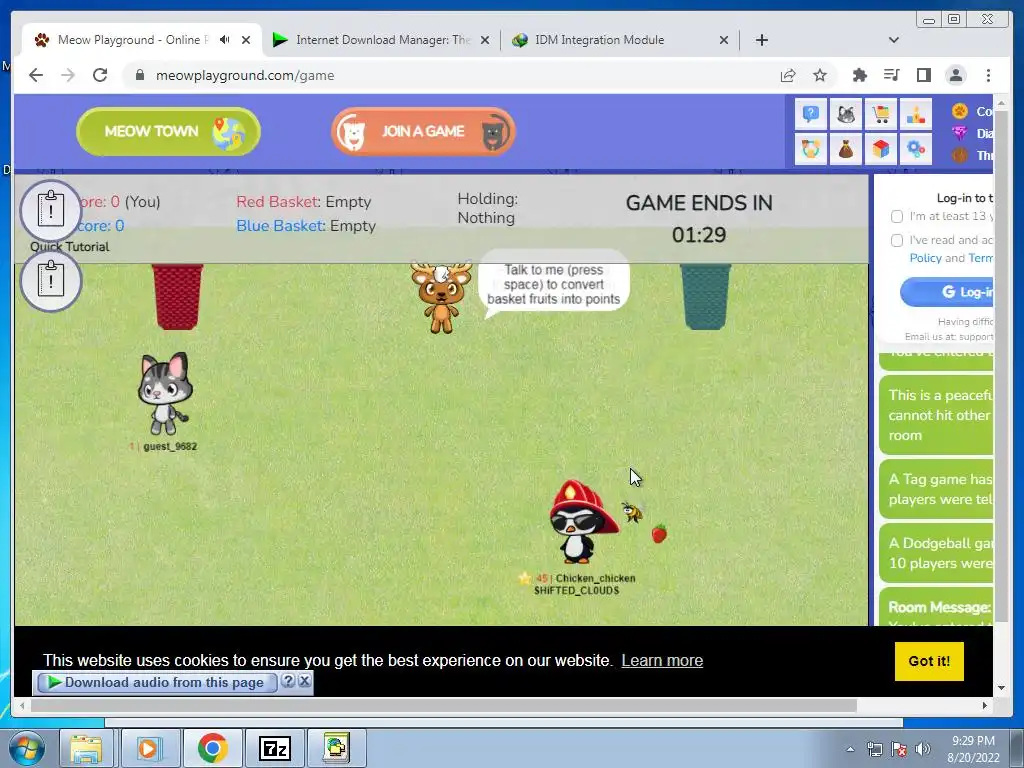Image resolution: width=1024 pixels, height=768 pixels.
Task: Open a new browser tab
Action: click(761, 40)
